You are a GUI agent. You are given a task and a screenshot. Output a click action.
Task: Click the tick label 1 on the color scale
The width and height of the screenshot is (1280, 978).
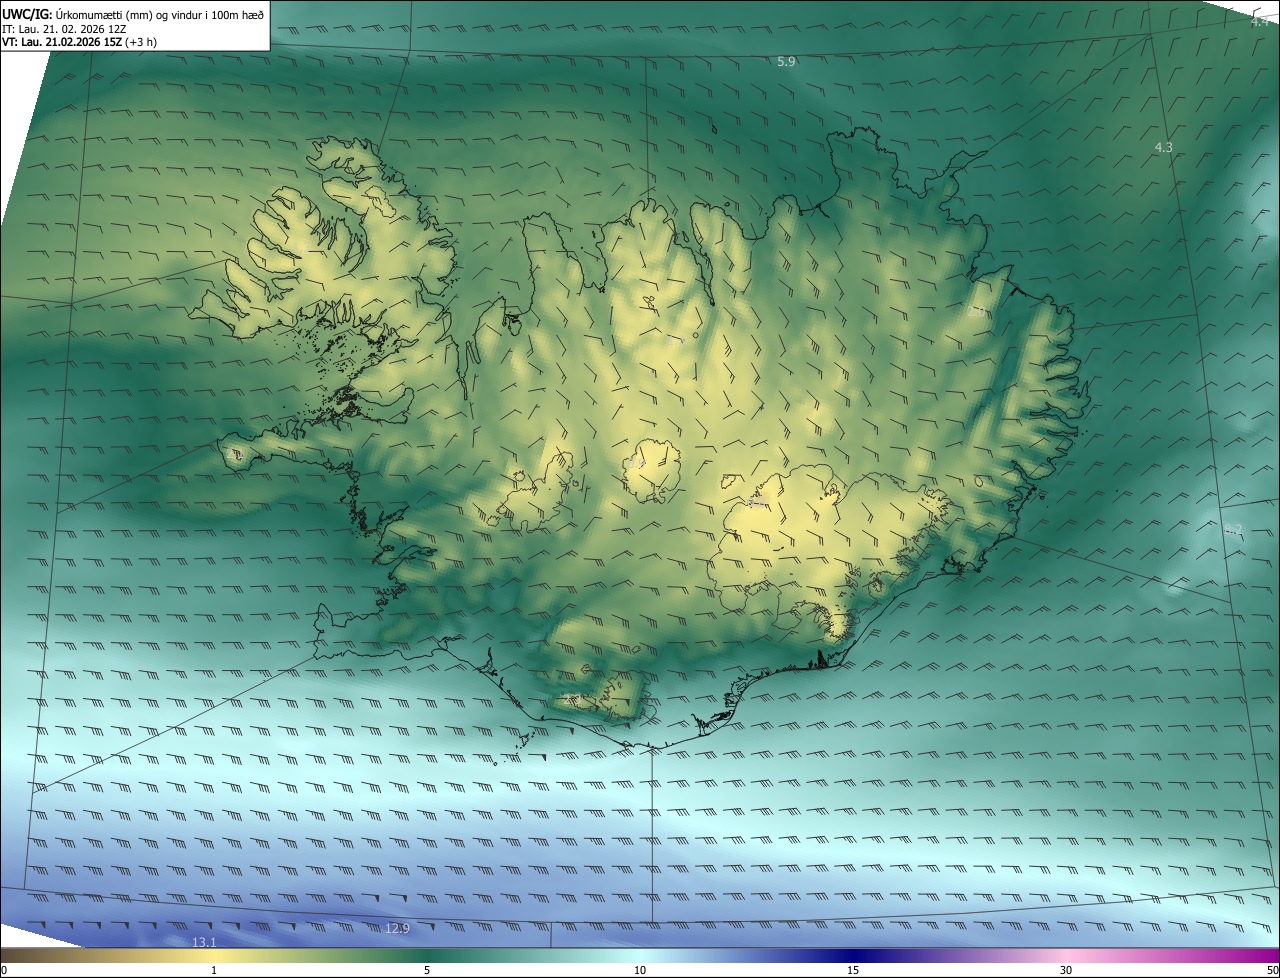point(214,970)
